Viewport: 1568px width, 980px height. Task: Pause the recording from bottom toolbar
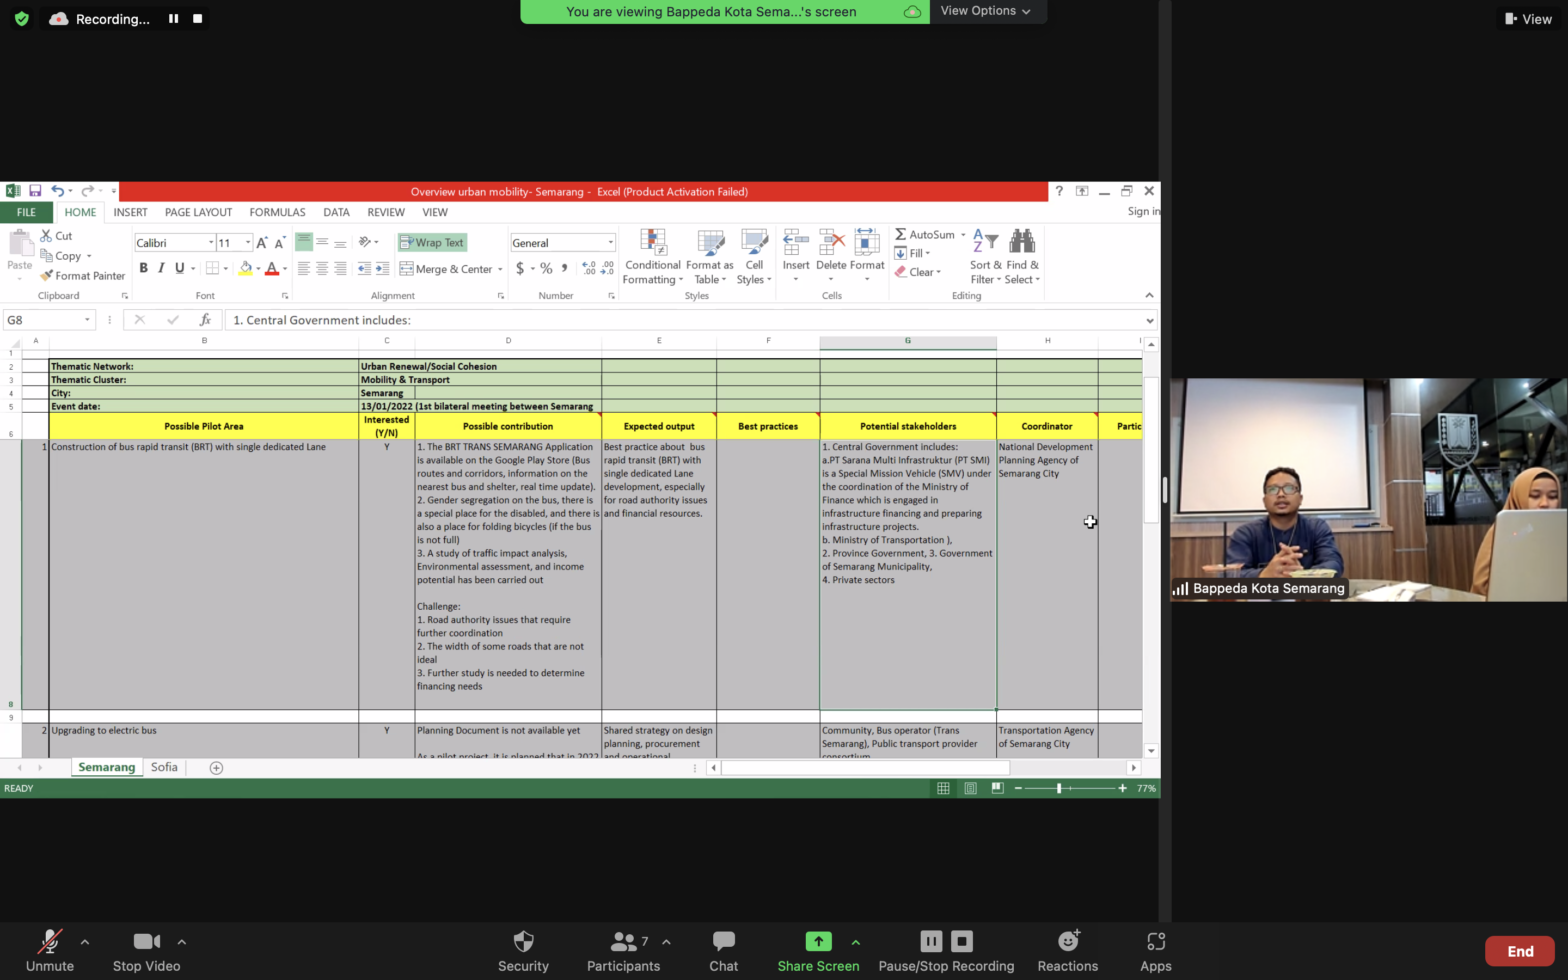point(931,941)
